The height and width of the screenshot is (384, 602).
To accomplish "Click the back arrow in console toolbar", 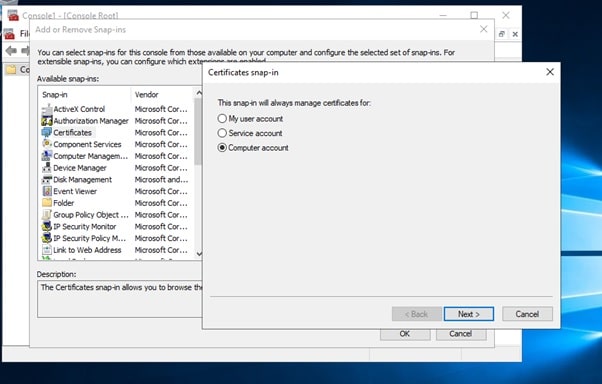I will pyautogui.click(x=11, y=50).
